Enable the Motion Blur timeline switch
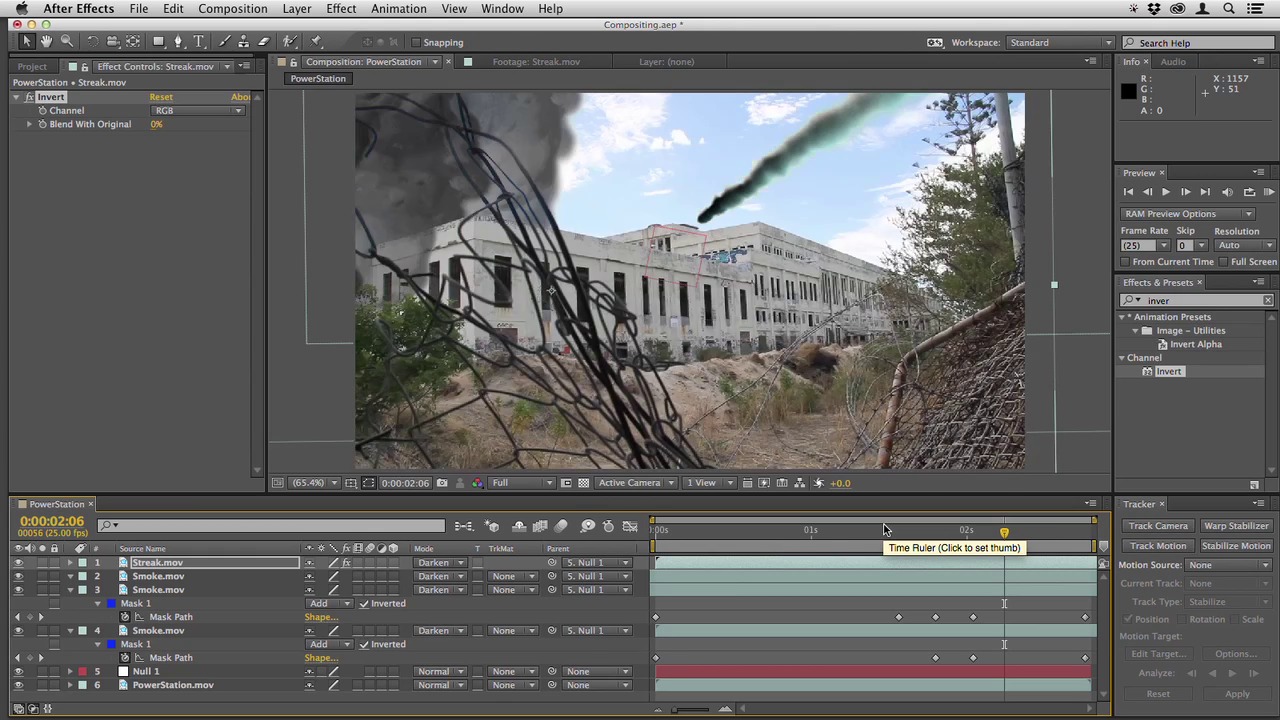Image resolution: width=1280 pixels, height=720 pixels. 561,526
